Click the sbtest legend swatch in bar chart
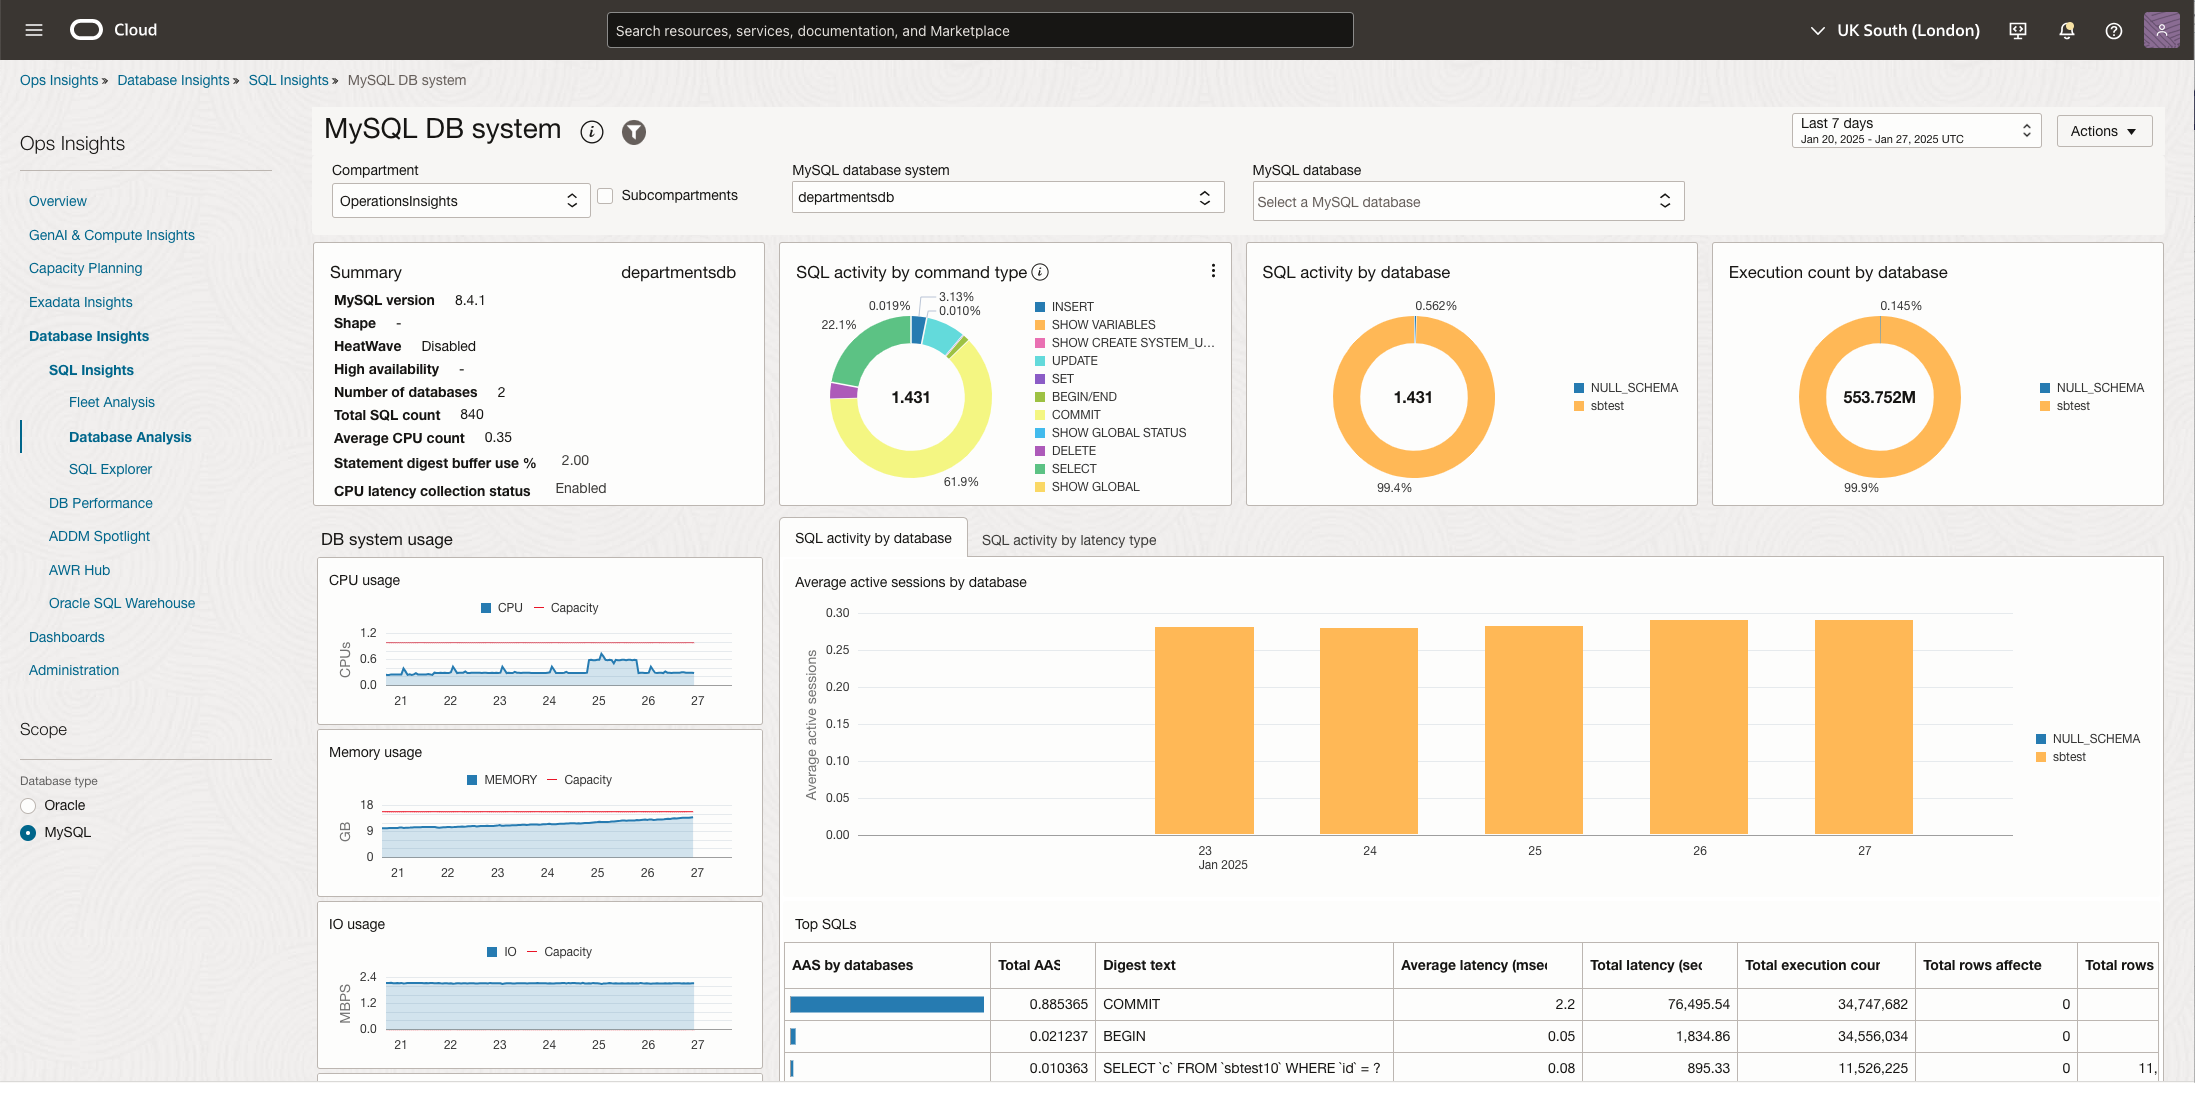Image resolution: width=2195 pixels, height=1113 pixels. tap(2041, 757)
